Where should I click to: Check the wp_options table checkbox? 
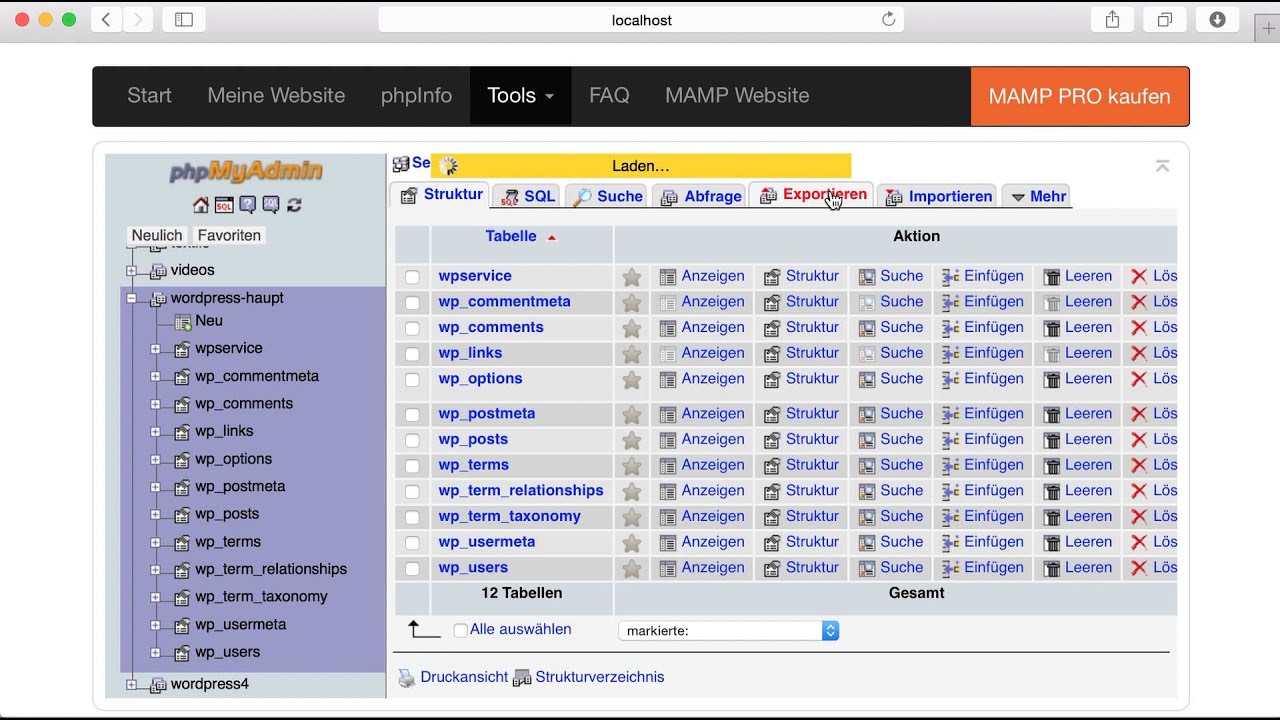(412, 380)
